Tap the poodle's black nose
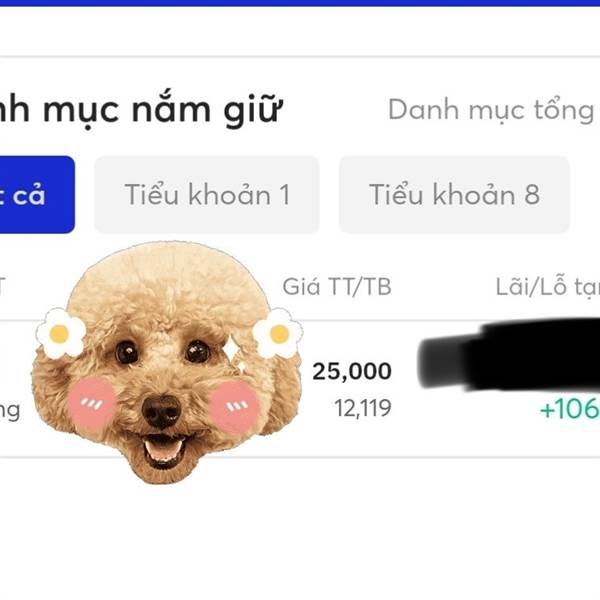 (161, 412)
